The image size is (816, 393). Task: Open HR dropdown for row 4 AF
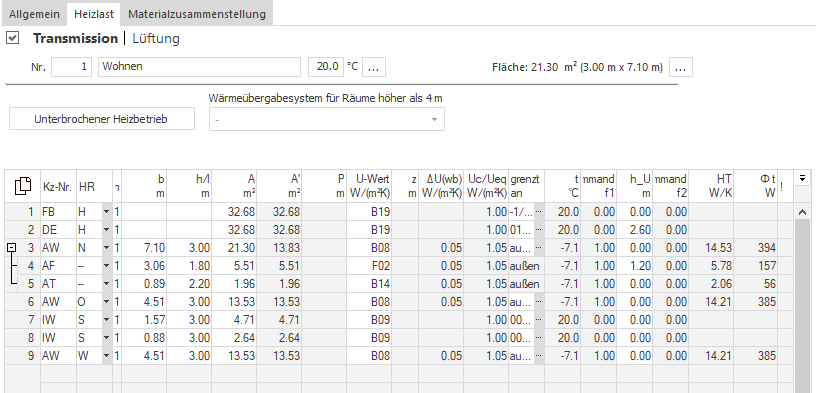[x=107, y=266]
